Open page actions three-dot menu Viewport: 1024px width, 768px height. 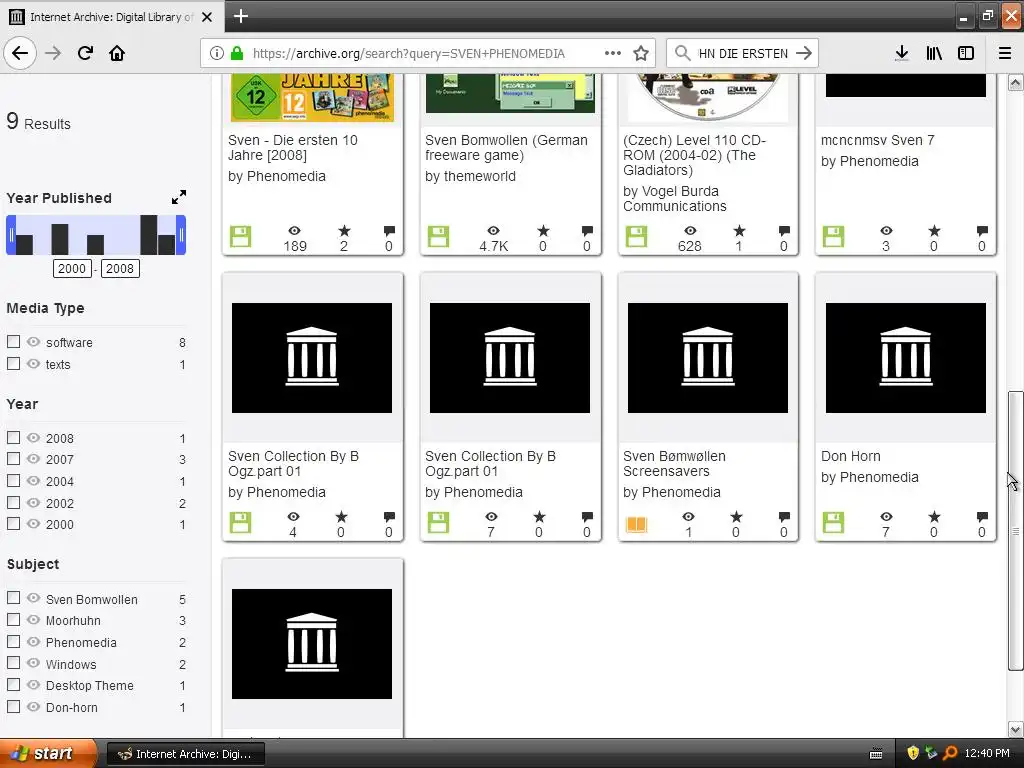612,53
